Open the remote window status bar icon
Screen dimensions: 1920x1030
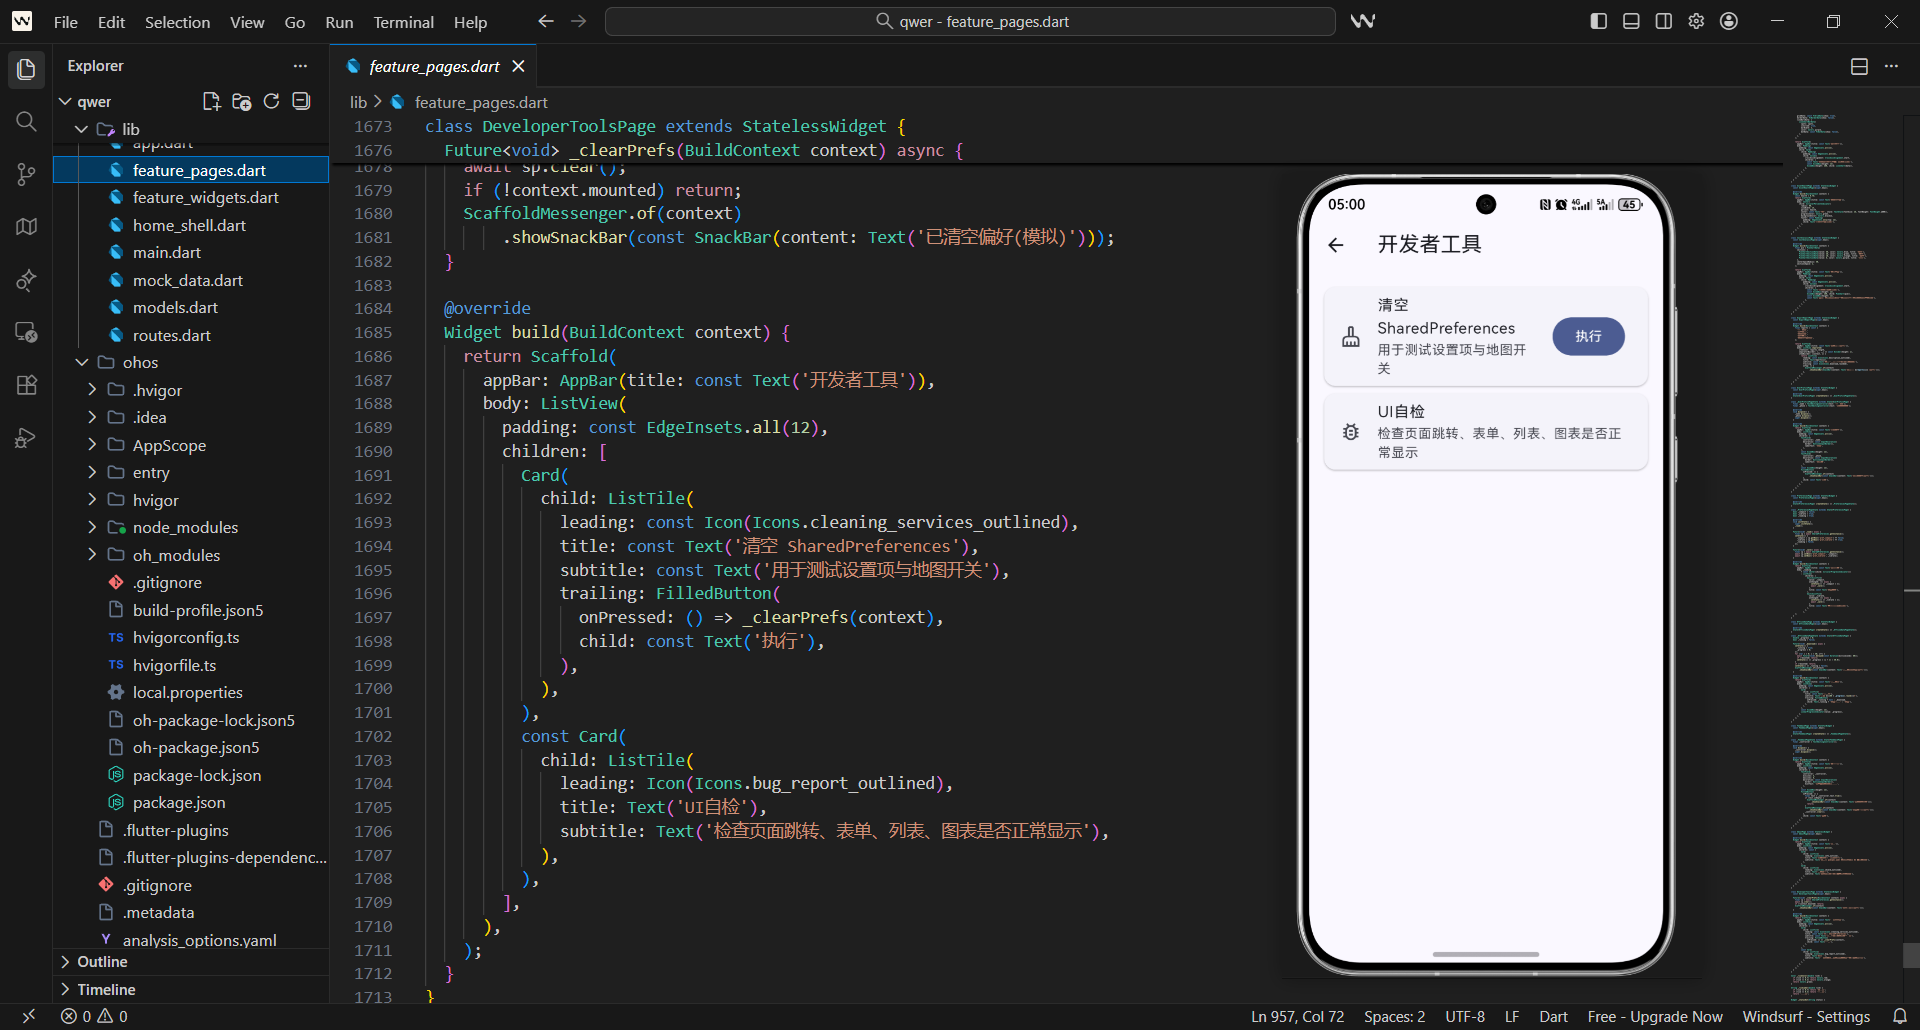click(28, 1016)
